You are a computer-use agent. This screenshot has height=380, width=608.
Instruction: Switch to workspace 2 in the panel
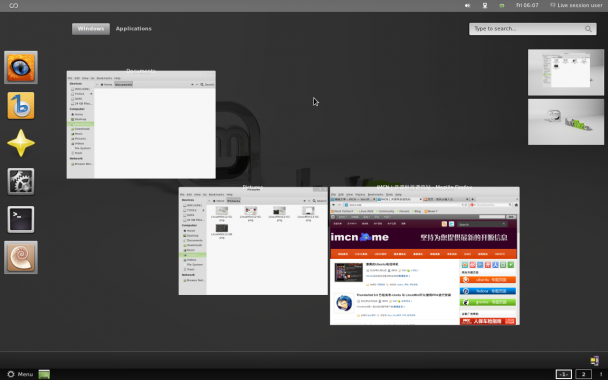pyautogui.click(x=583, y=374)
